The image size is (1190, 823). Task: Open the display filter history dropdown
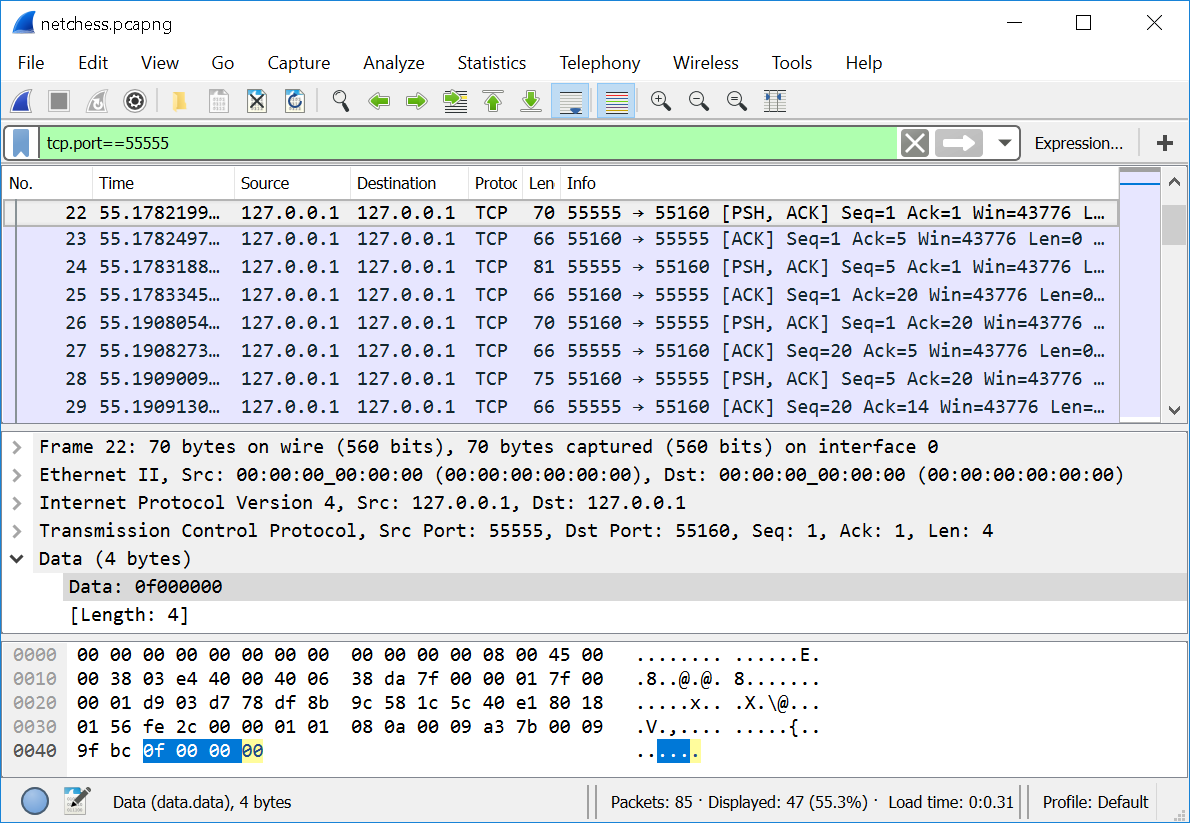pos(1004,143)
